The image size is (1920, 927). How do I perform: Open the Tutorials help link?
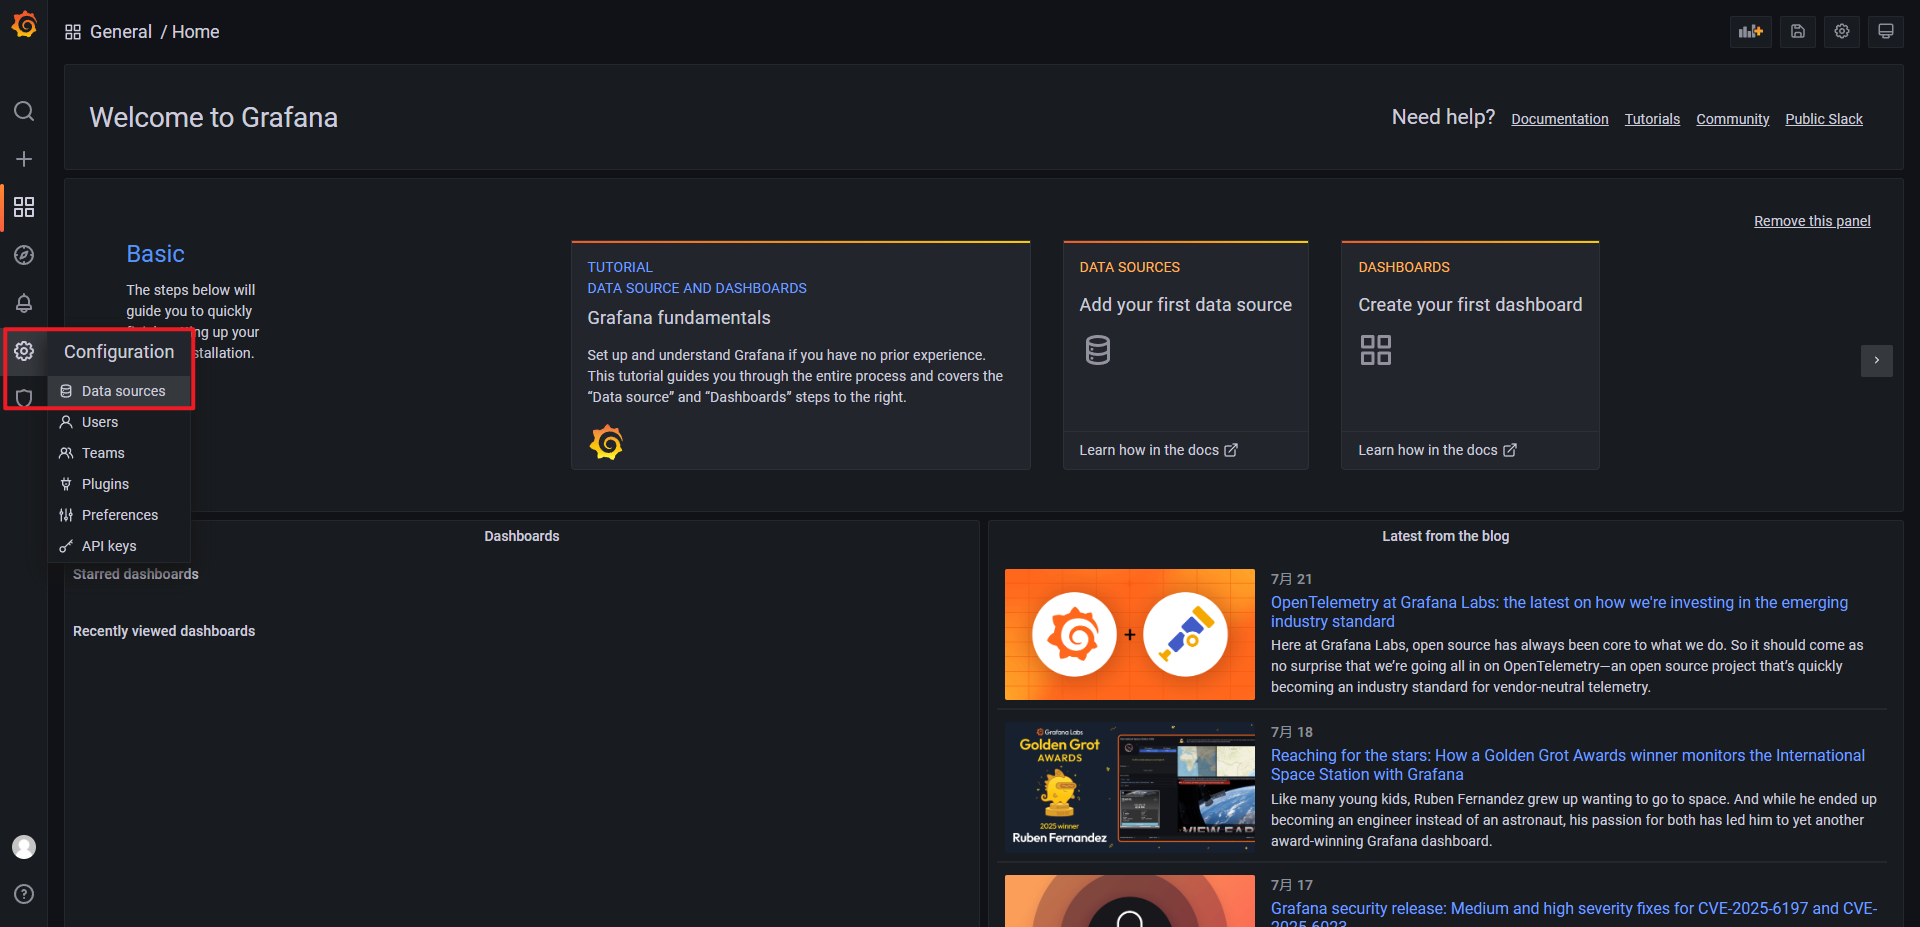point(1652,119)
